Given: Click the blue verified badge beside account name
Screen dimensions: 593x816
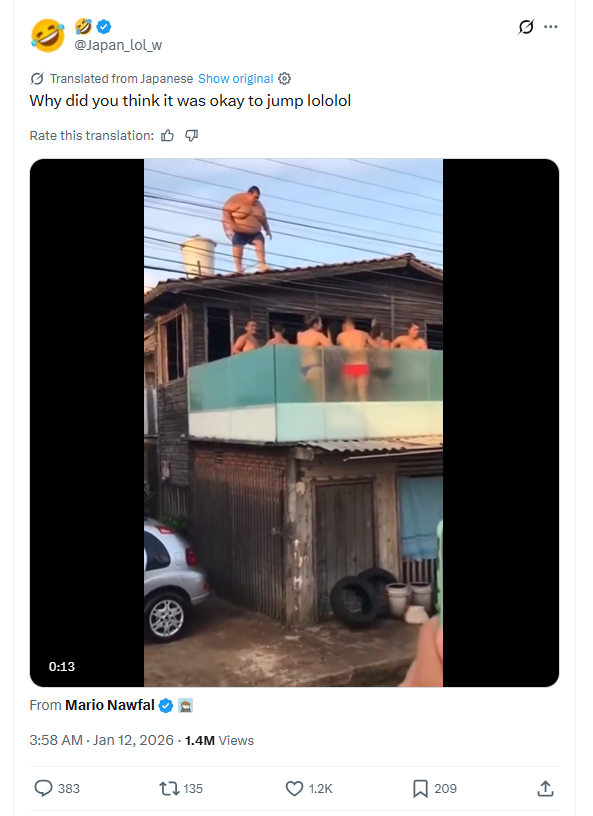Looking at the screenshot, I should pos(104,26).
